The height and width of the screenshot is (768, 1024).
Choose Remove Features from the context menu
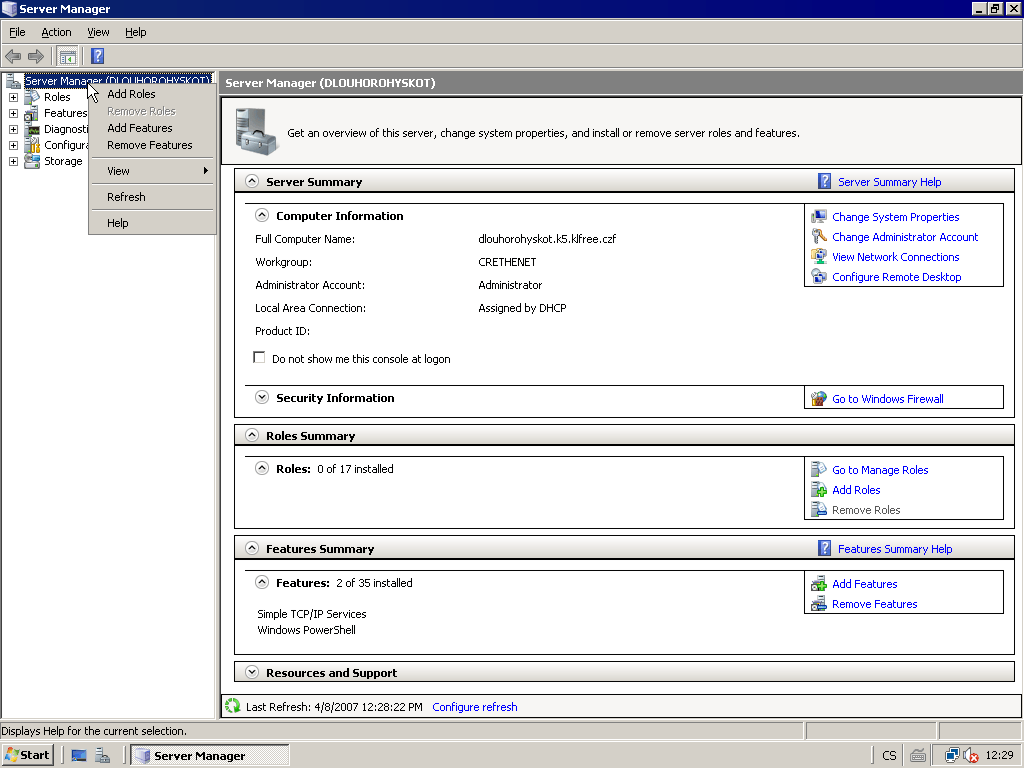[152, 145]
